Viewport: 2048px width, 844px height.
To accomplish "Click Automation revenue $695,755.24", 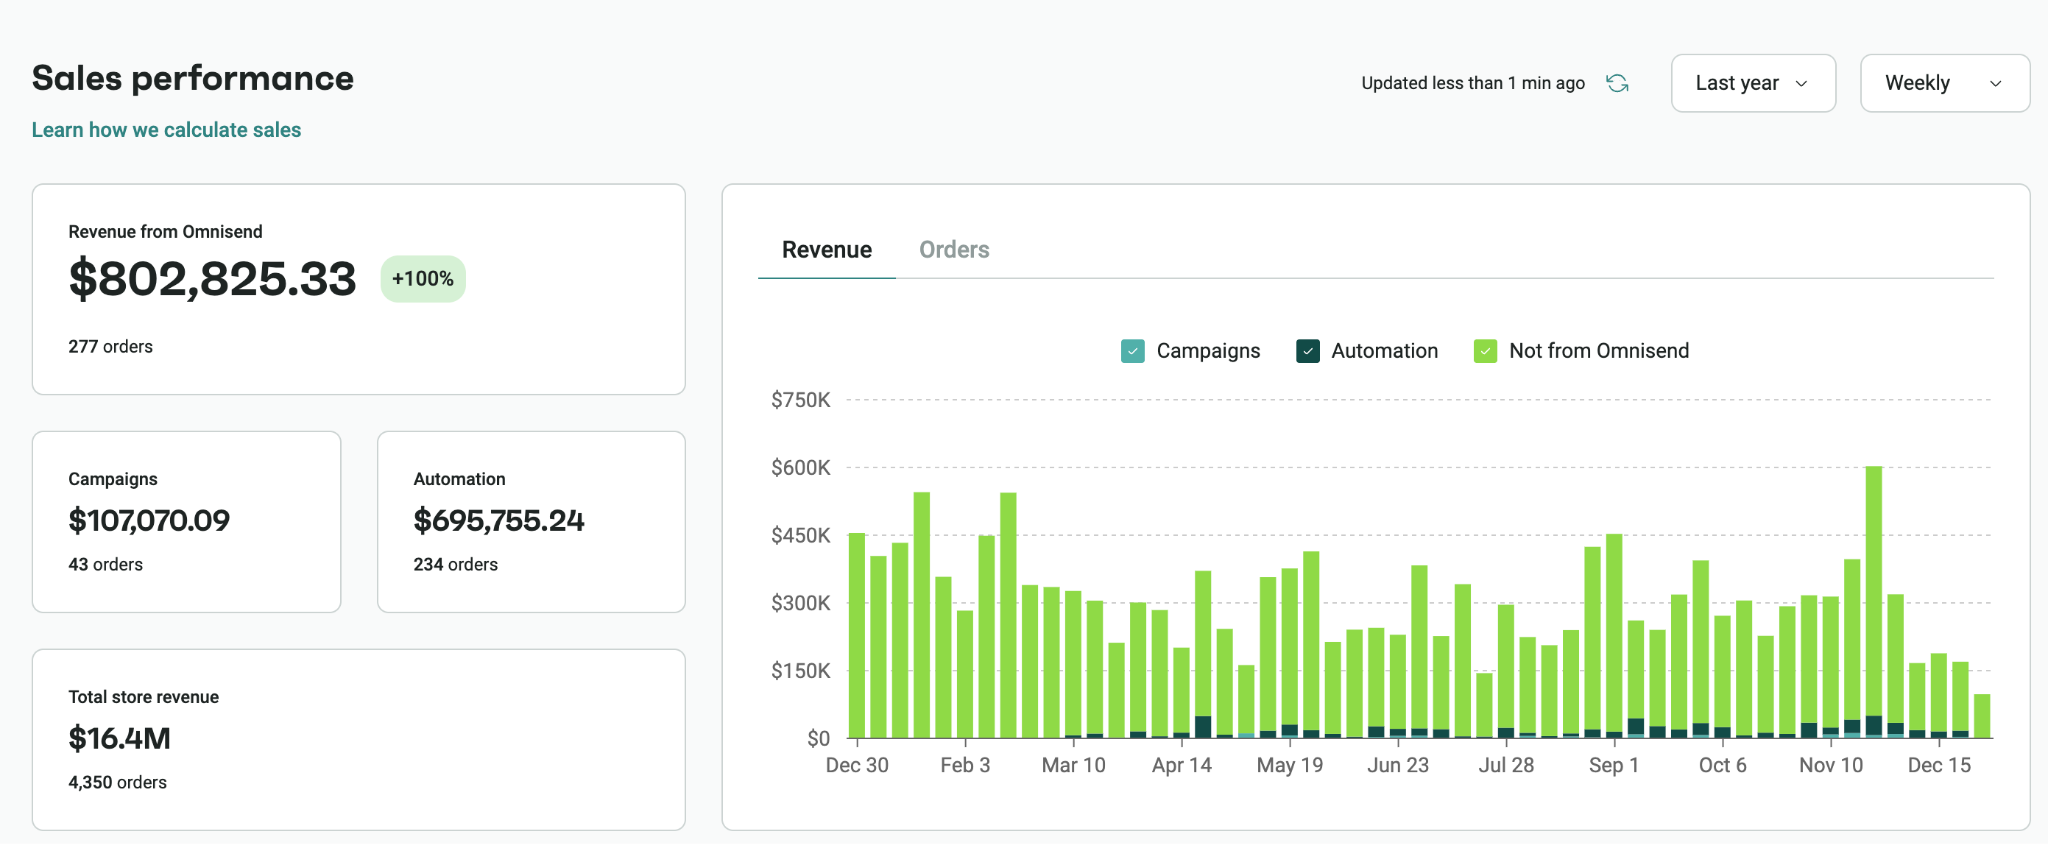I will coord(499,521).
